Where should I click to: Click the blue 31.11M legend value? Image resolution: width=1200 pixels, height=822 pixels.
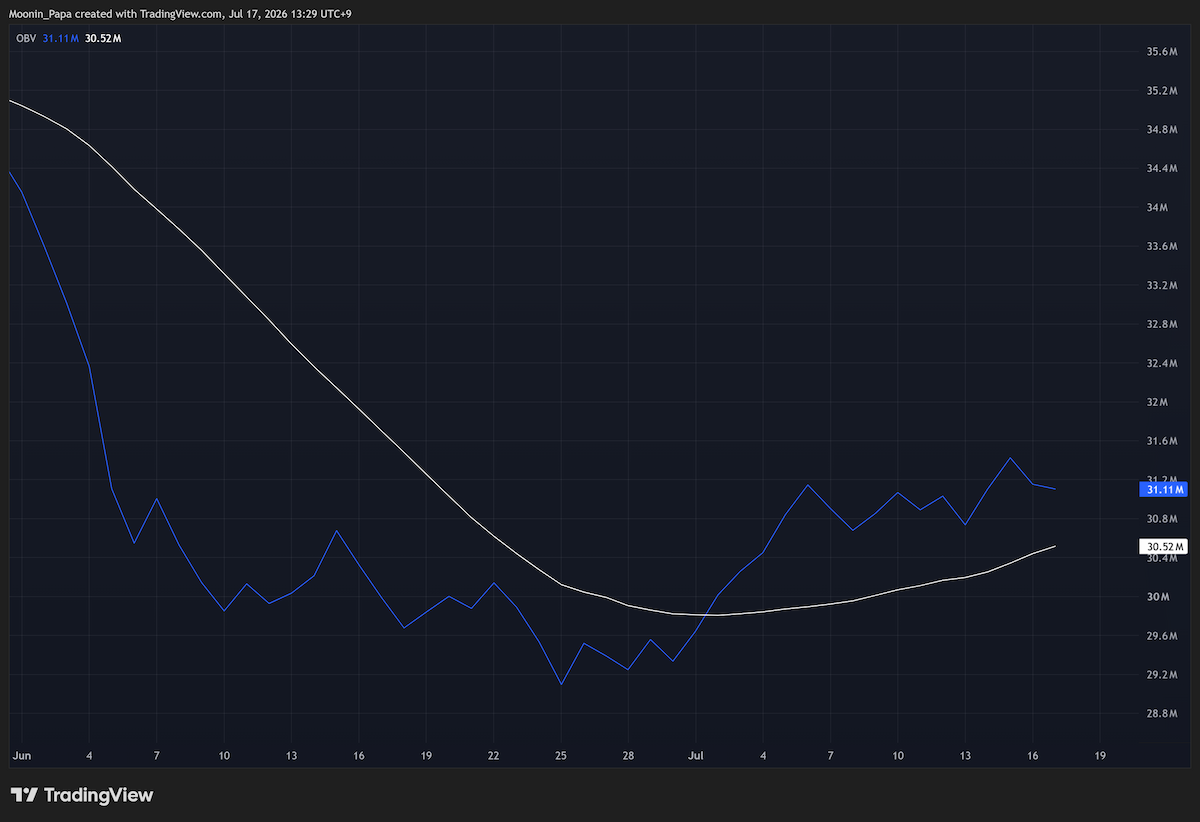(x=60, y=38)
